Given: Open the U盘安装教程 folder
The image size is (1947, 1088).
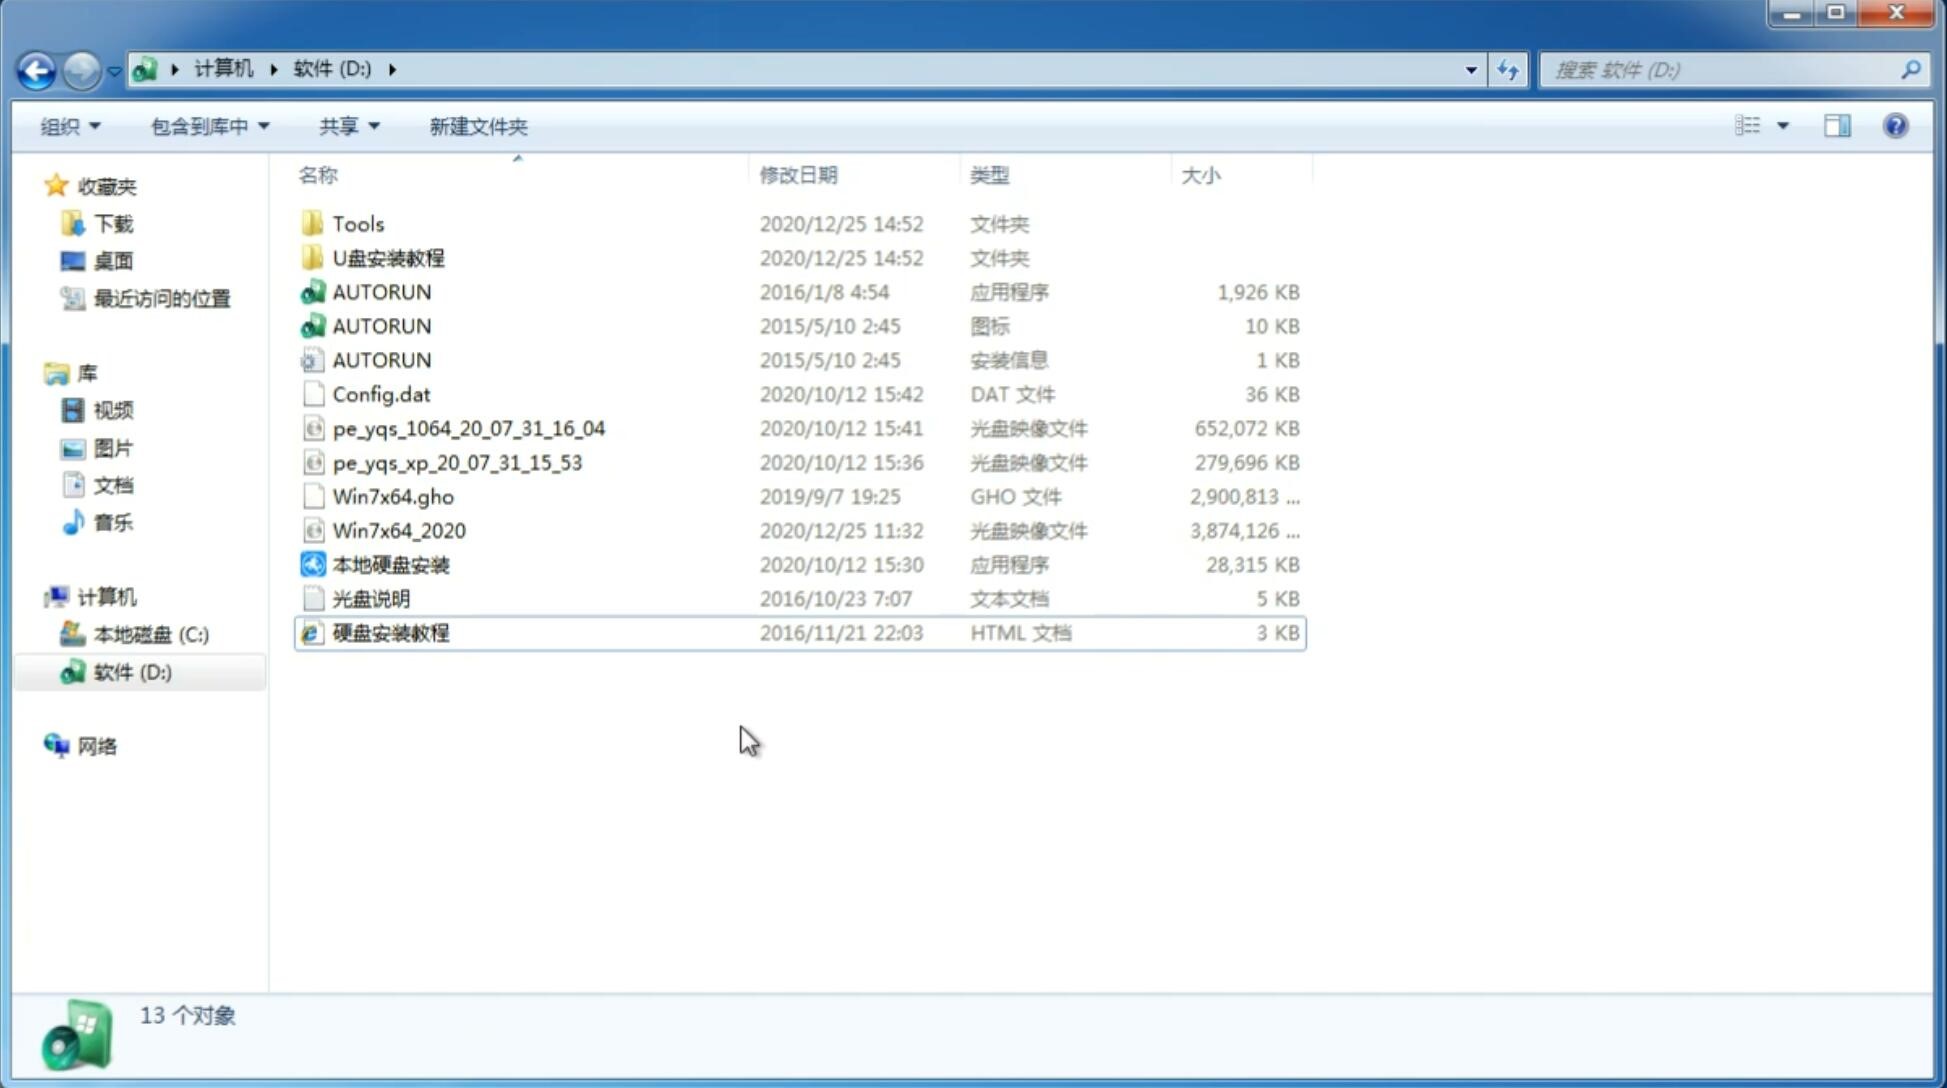Looking at the screenshot, I should click(x=389, y=258).
